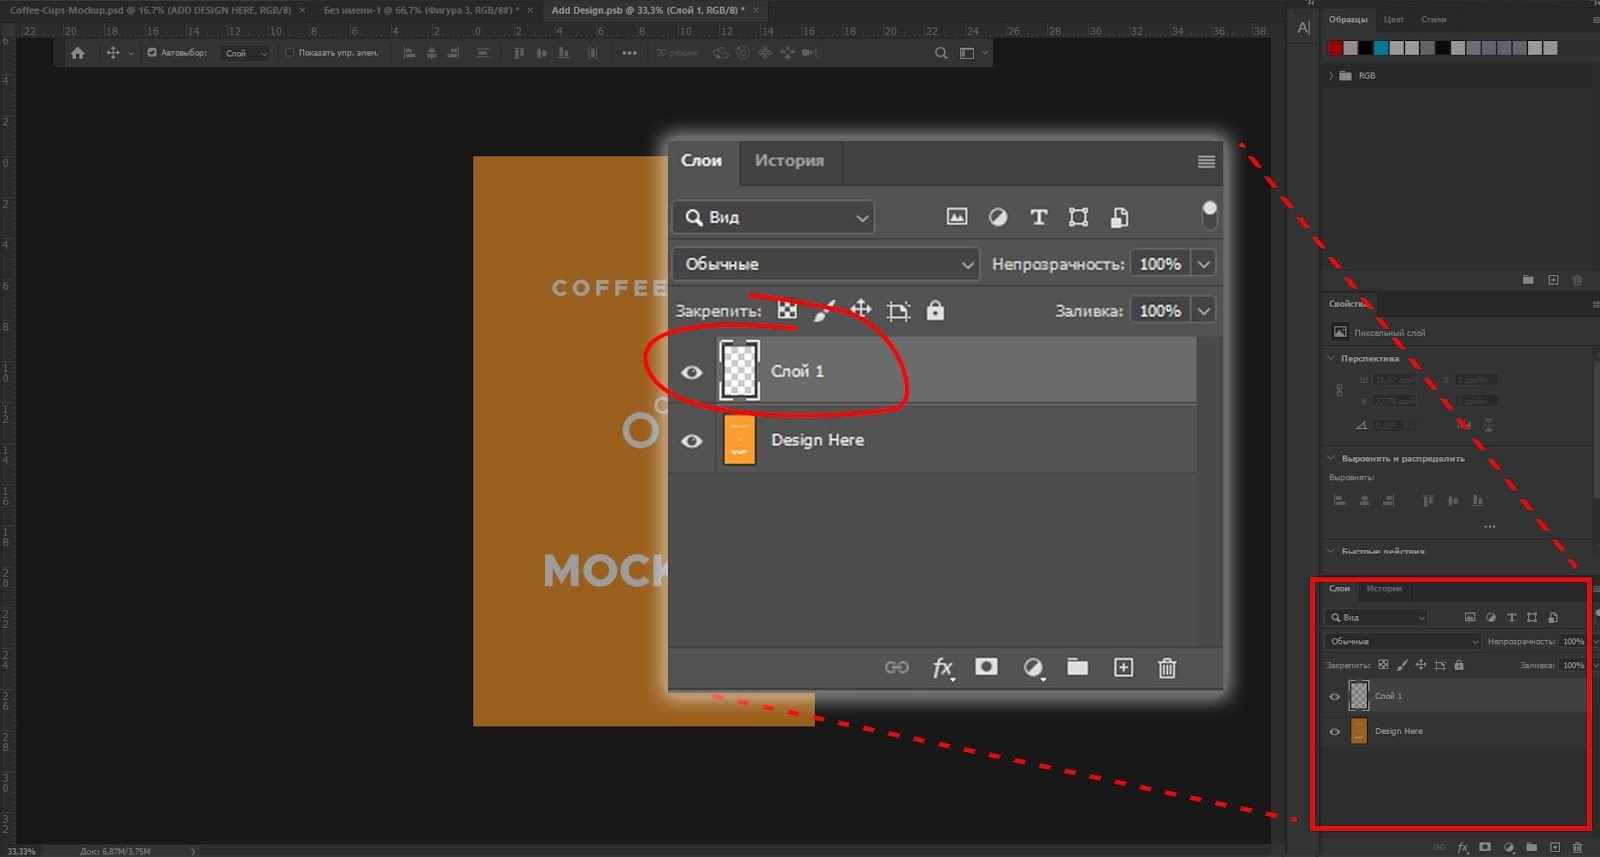Toggle the Автовыбор checkbox

pyautogui.click(x=152, y=53)
